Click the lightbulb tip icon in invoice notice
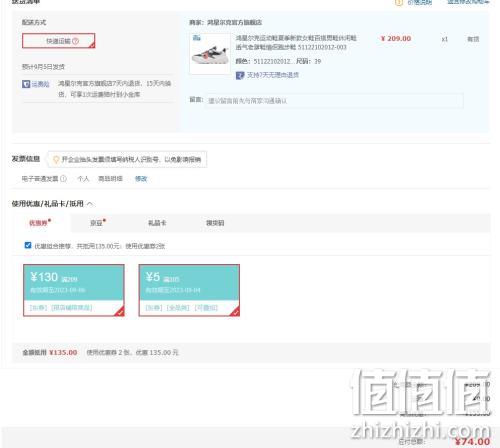Viewport: 500px width, 448px height. 56,159
